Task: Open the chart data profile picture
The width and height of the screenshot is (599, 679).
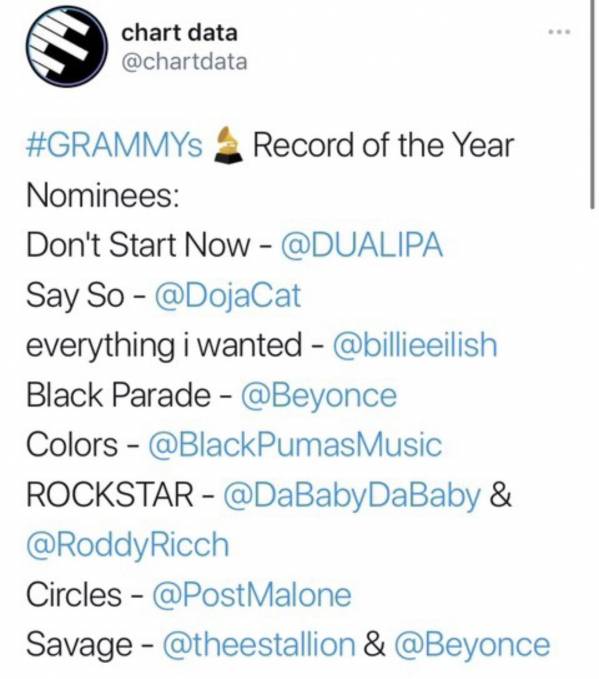Action: pos(67,47)
